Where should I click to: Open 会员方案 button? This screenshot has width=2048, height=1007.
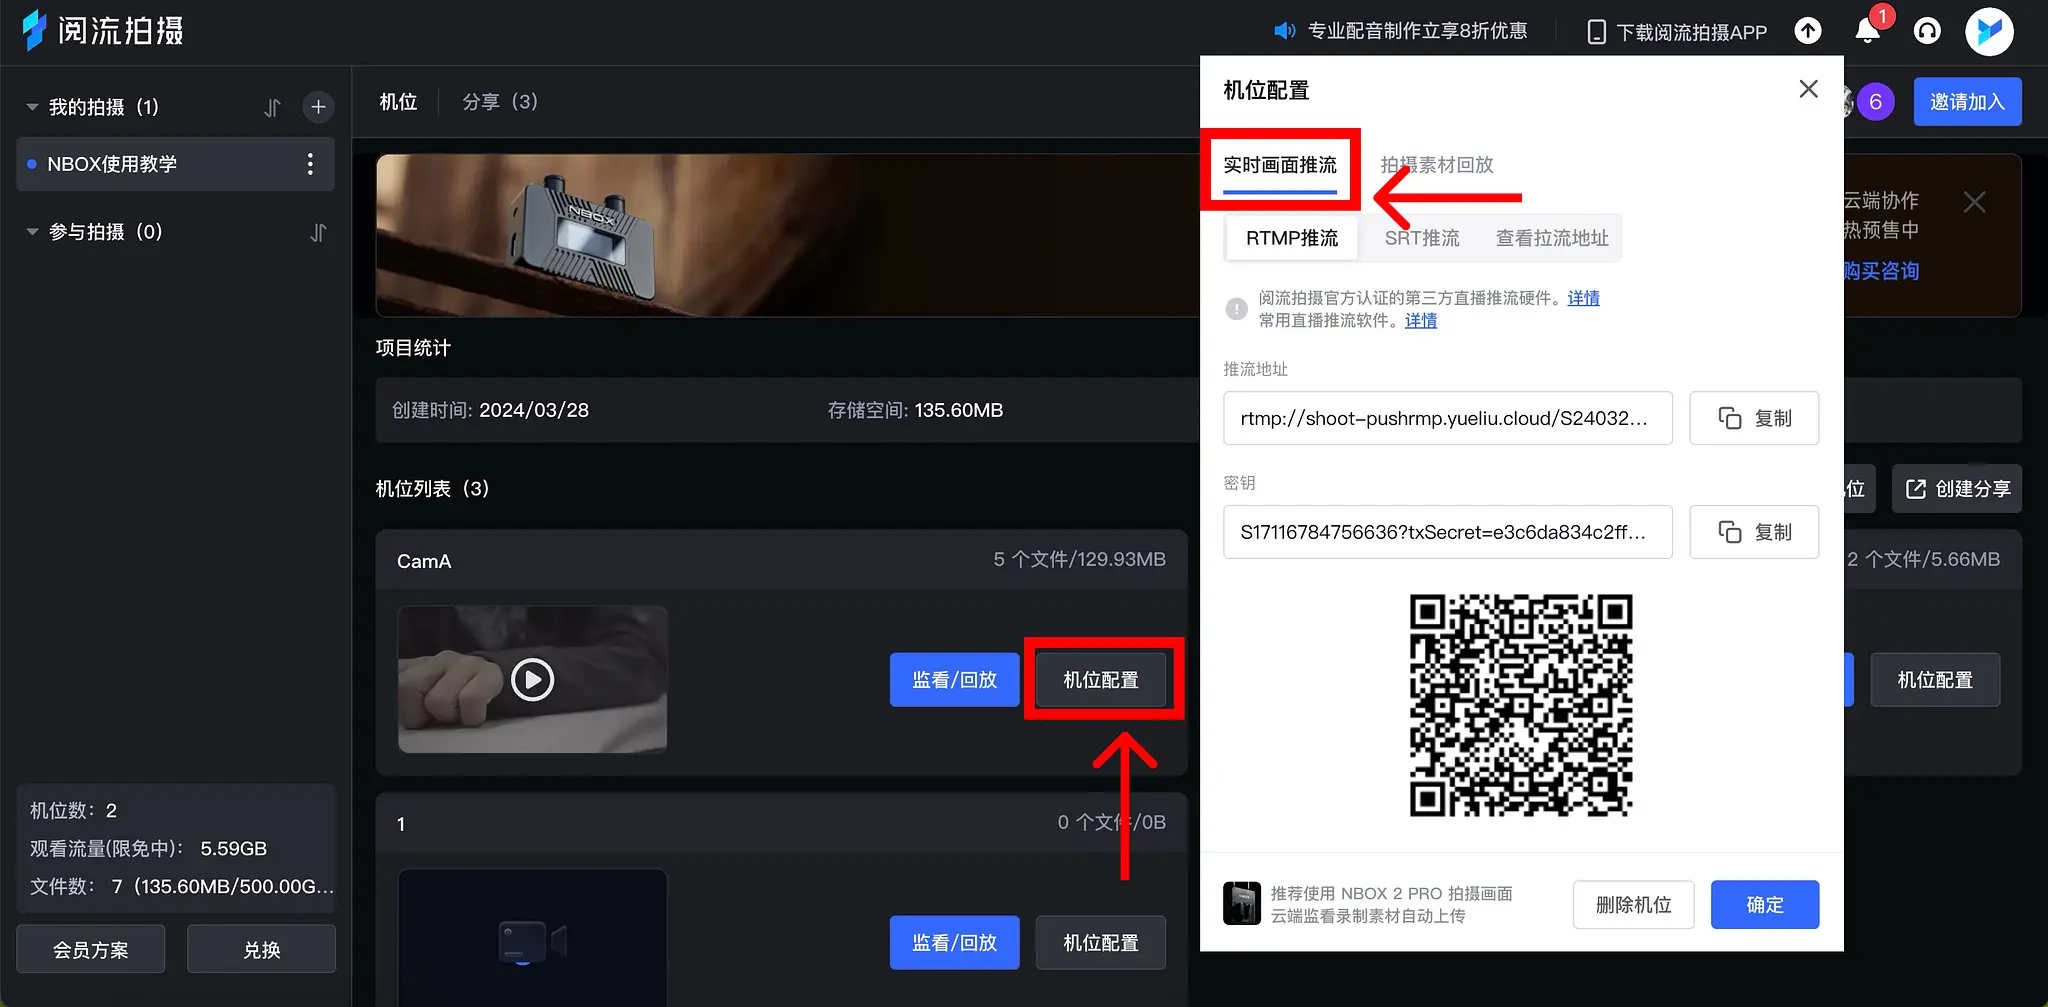point(91,949)
